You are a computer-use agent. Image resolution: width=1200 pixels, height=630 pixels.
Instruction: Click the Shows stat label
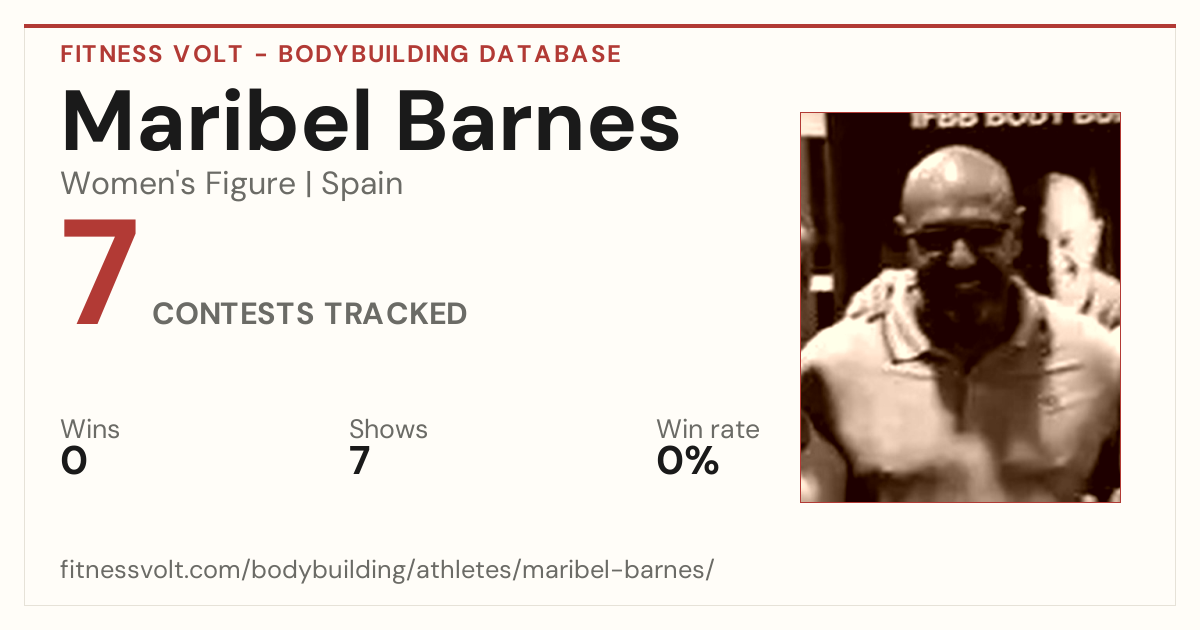coord(388,430)
